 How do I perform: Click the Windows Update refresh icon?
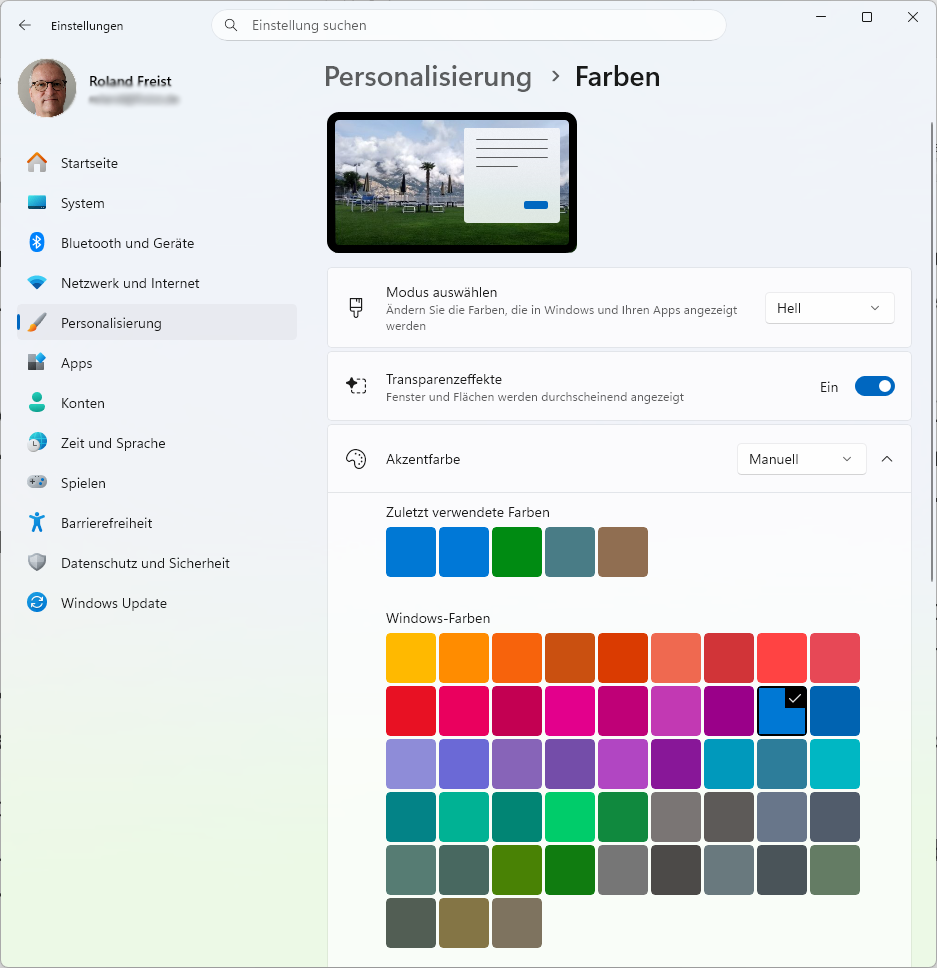(x=37, y=602)
